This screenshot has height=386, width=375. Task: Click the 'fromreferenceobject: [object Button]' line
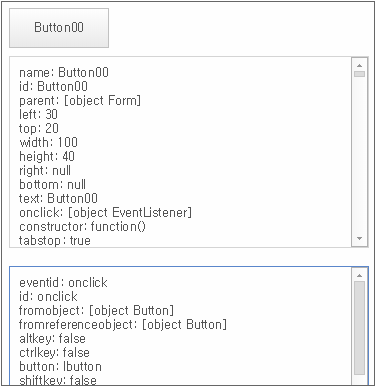123,324
